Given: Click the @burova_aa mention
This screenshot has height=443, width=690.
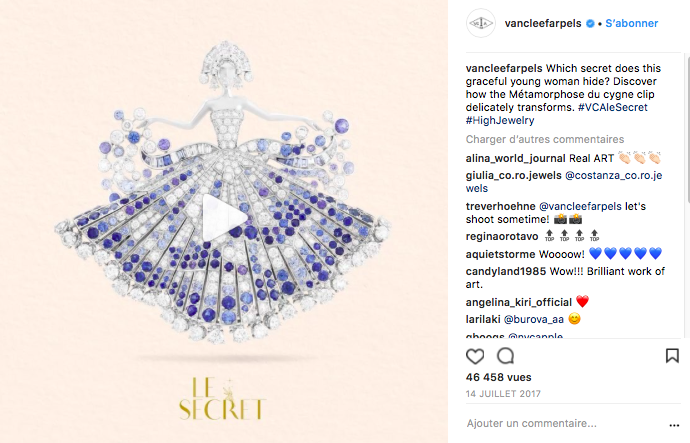Looking at the screenshot, I should click(533, 319).
